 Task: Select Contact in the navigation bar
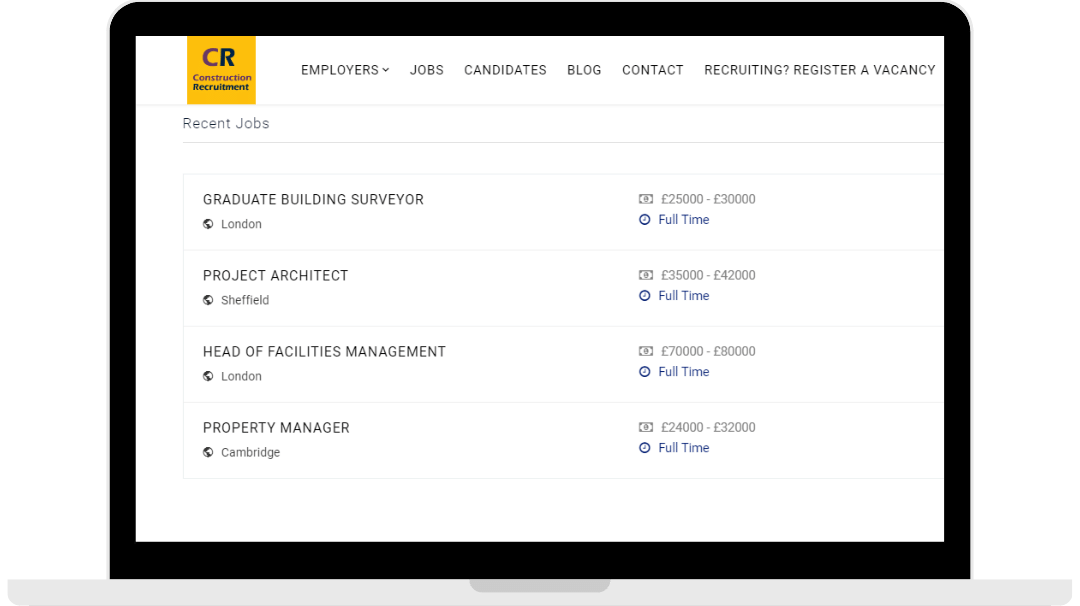pos(653,70)
